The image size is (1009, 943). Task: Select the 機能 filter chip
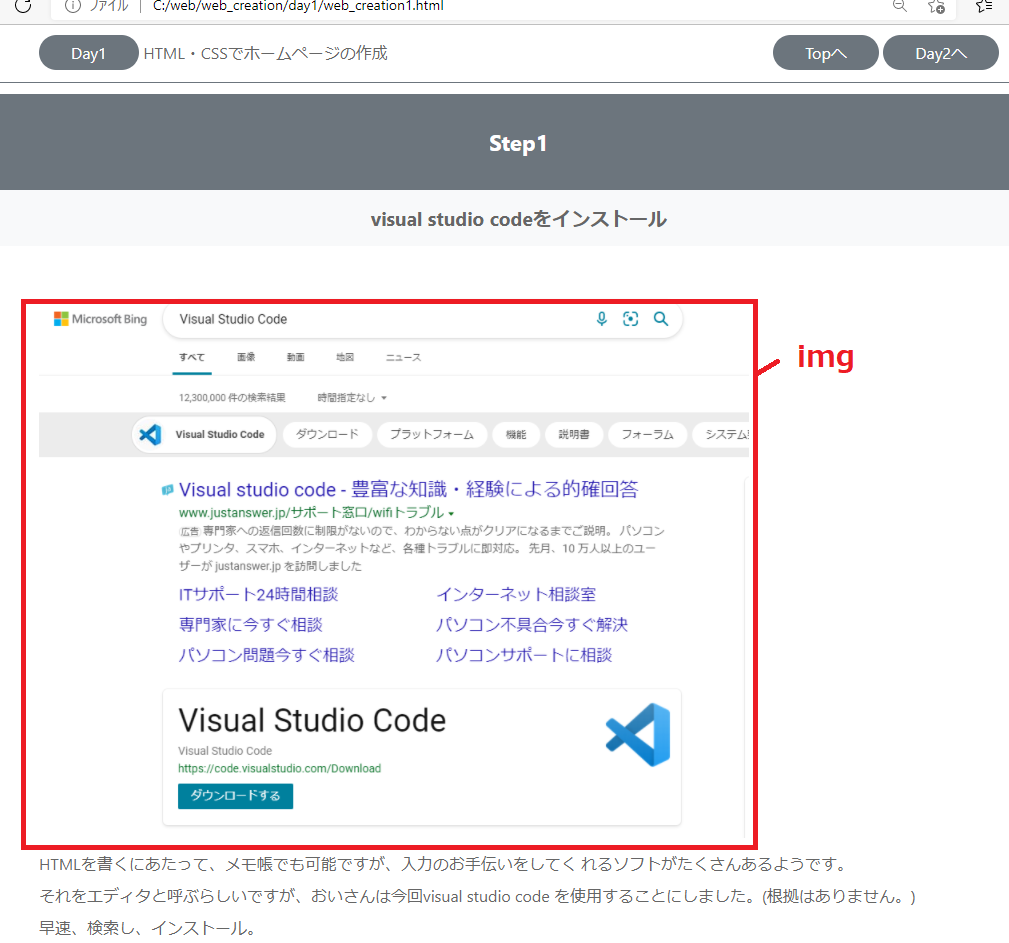[515, 434]
